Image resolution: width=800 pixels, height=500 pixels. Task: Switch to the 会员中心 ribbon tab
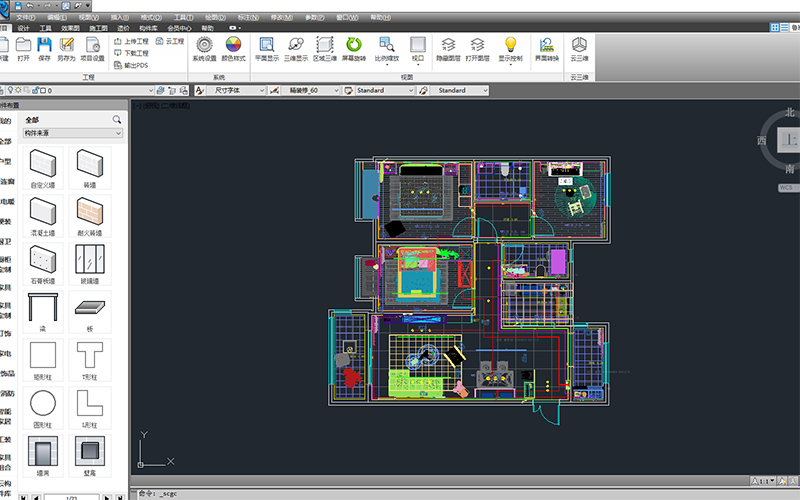pyautogui.click(x=179, y=28)
